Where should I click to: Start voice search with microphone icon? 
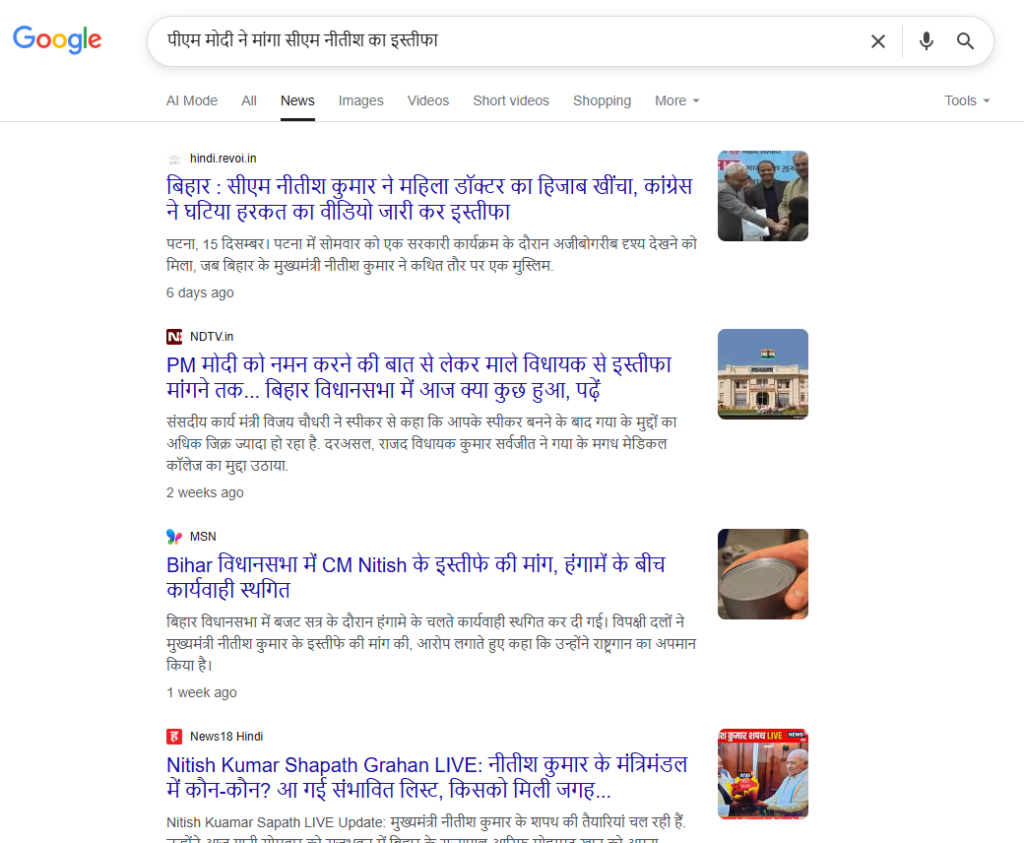point(926,41)
